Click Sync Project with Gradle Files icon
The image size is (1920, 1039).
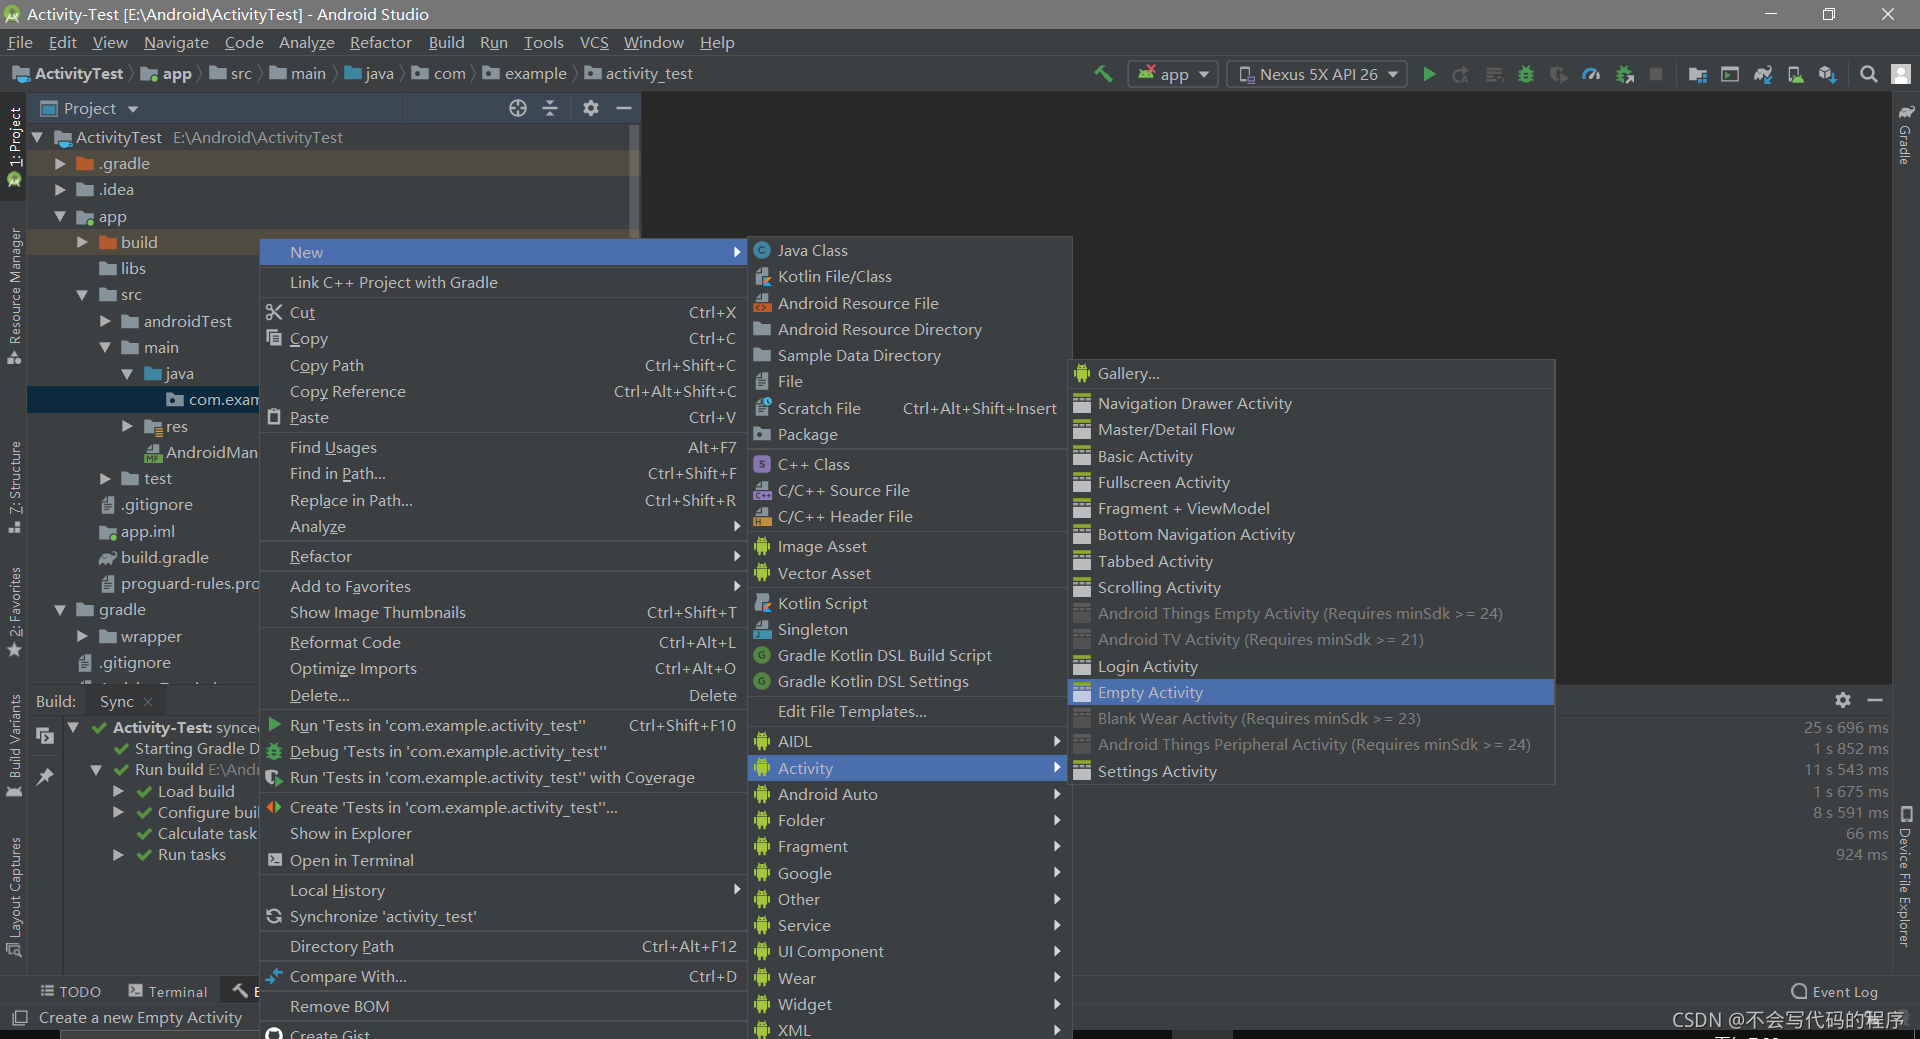tap(1763, 74)
